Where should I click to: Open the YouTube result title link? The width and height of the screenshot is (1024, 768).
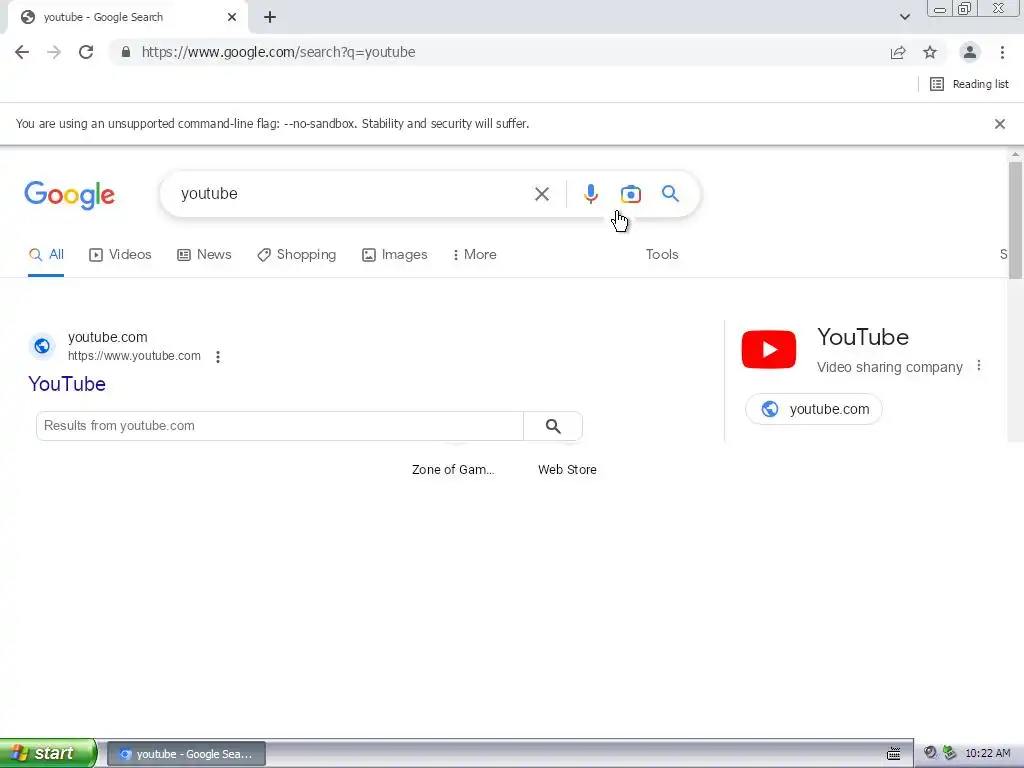(x=67, y=384)
